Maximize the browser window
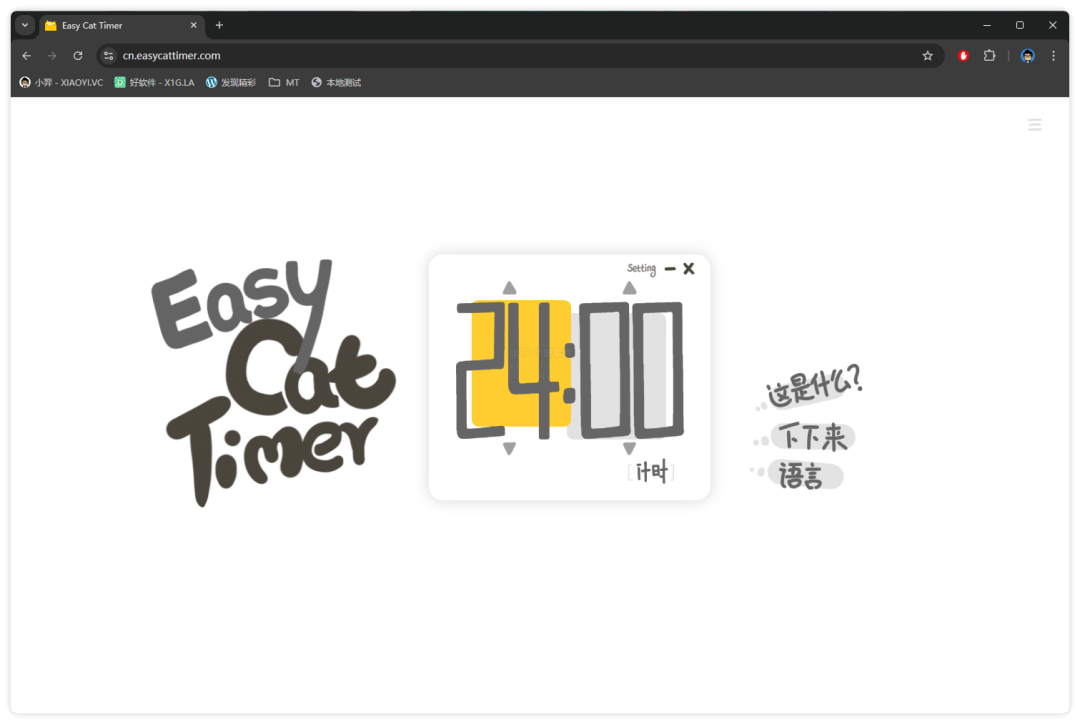 (1020, 25)
